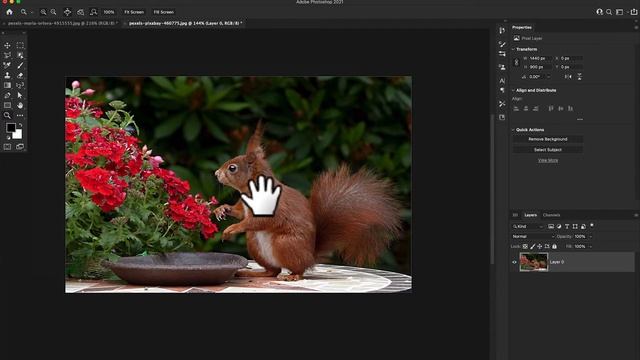Click the Fill Screen button
640x360 pixels.
click(x=164, y=12)
